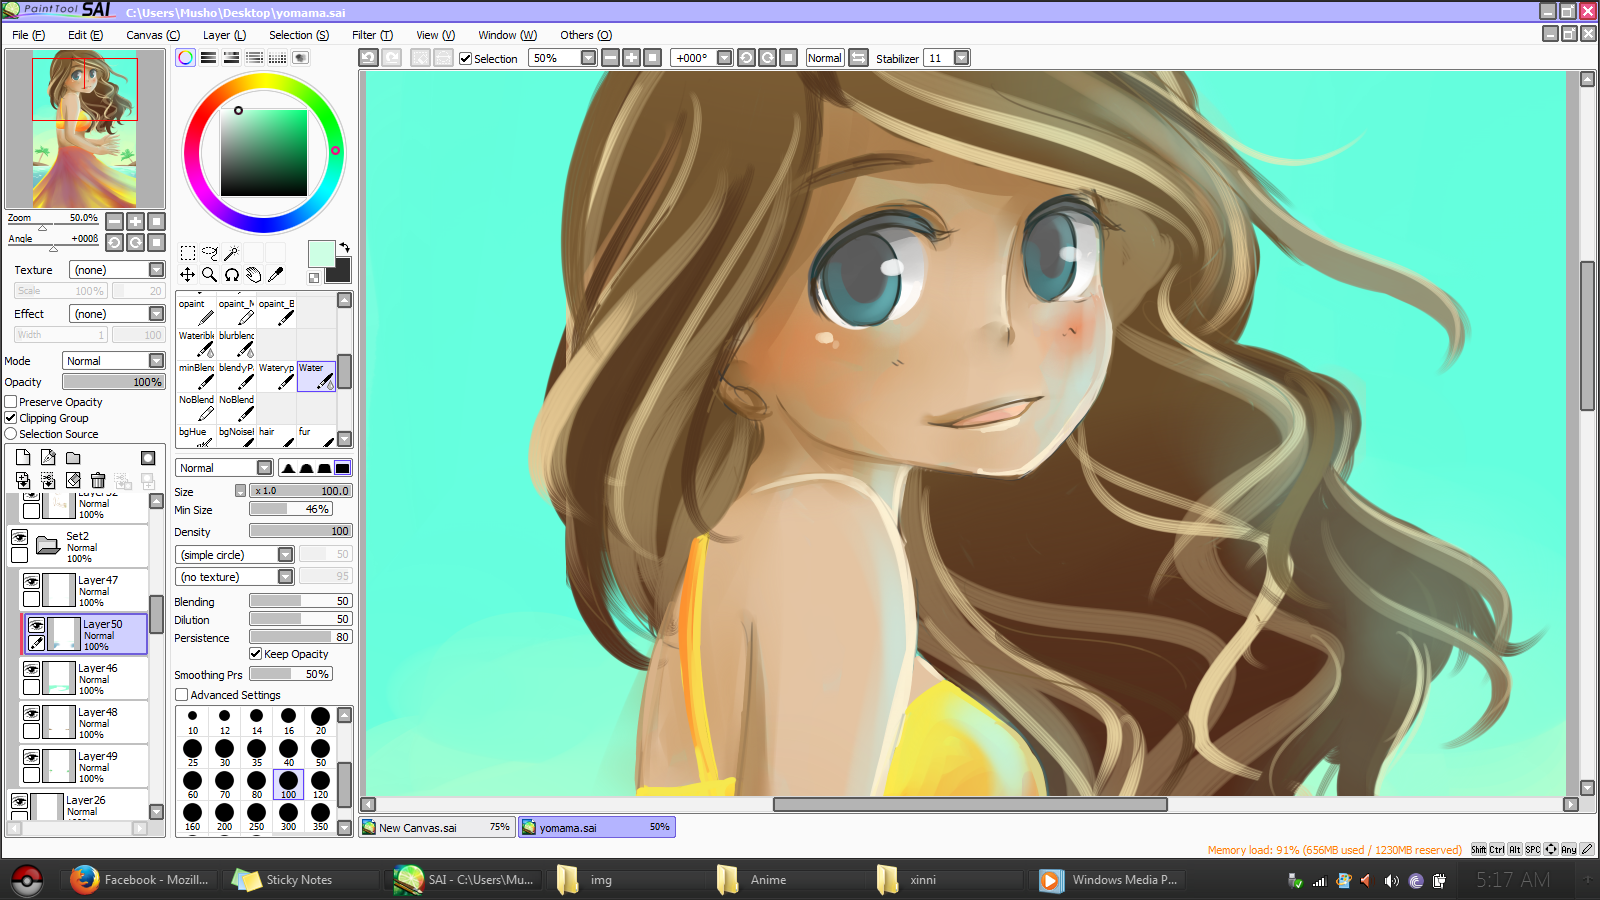The image size is (1600, 900).
Task: Create a new layer folder
Action: (73, 458)
